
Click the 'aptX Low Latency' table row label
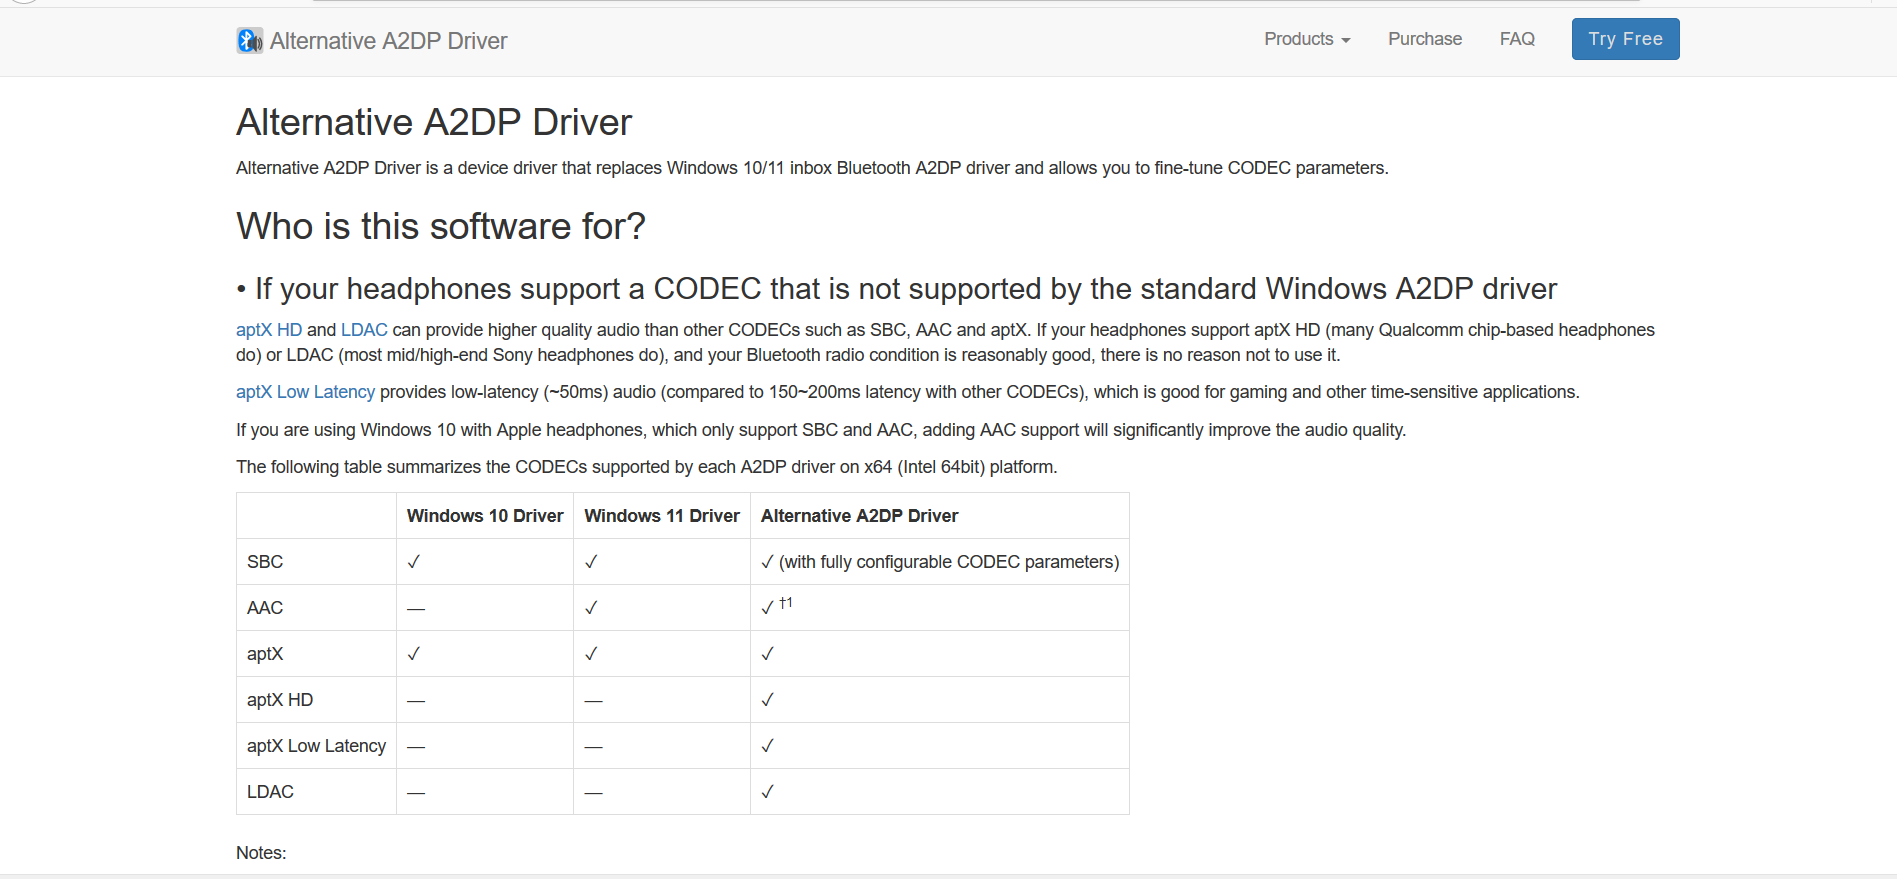click(x=316, y=746)
